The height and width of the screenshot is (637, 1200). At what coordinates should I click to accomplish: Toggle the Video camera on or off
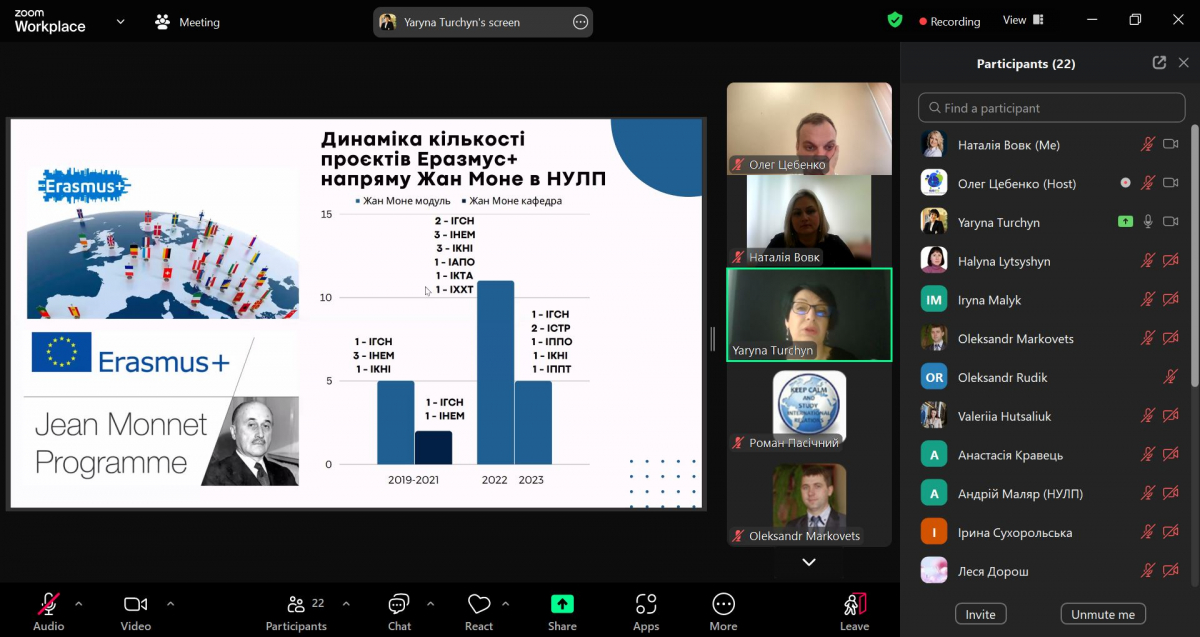click(135, 610)
